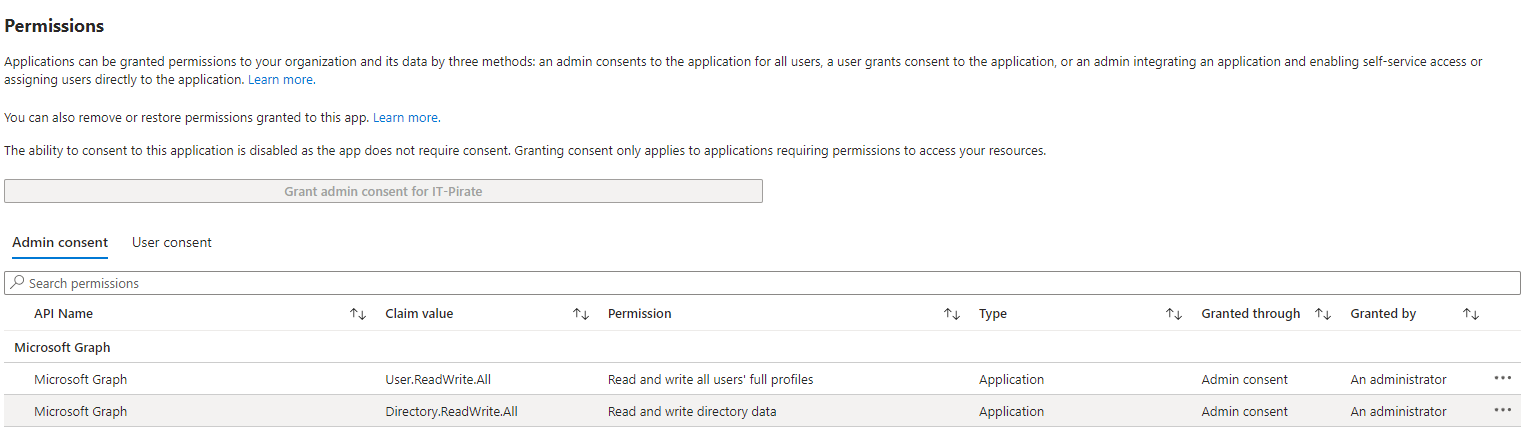Open ellipsis menu for User.ReadWrite.All row
Viewport: 1523px width, 433px height.
pyautogui.click(x=1502, y=379)
